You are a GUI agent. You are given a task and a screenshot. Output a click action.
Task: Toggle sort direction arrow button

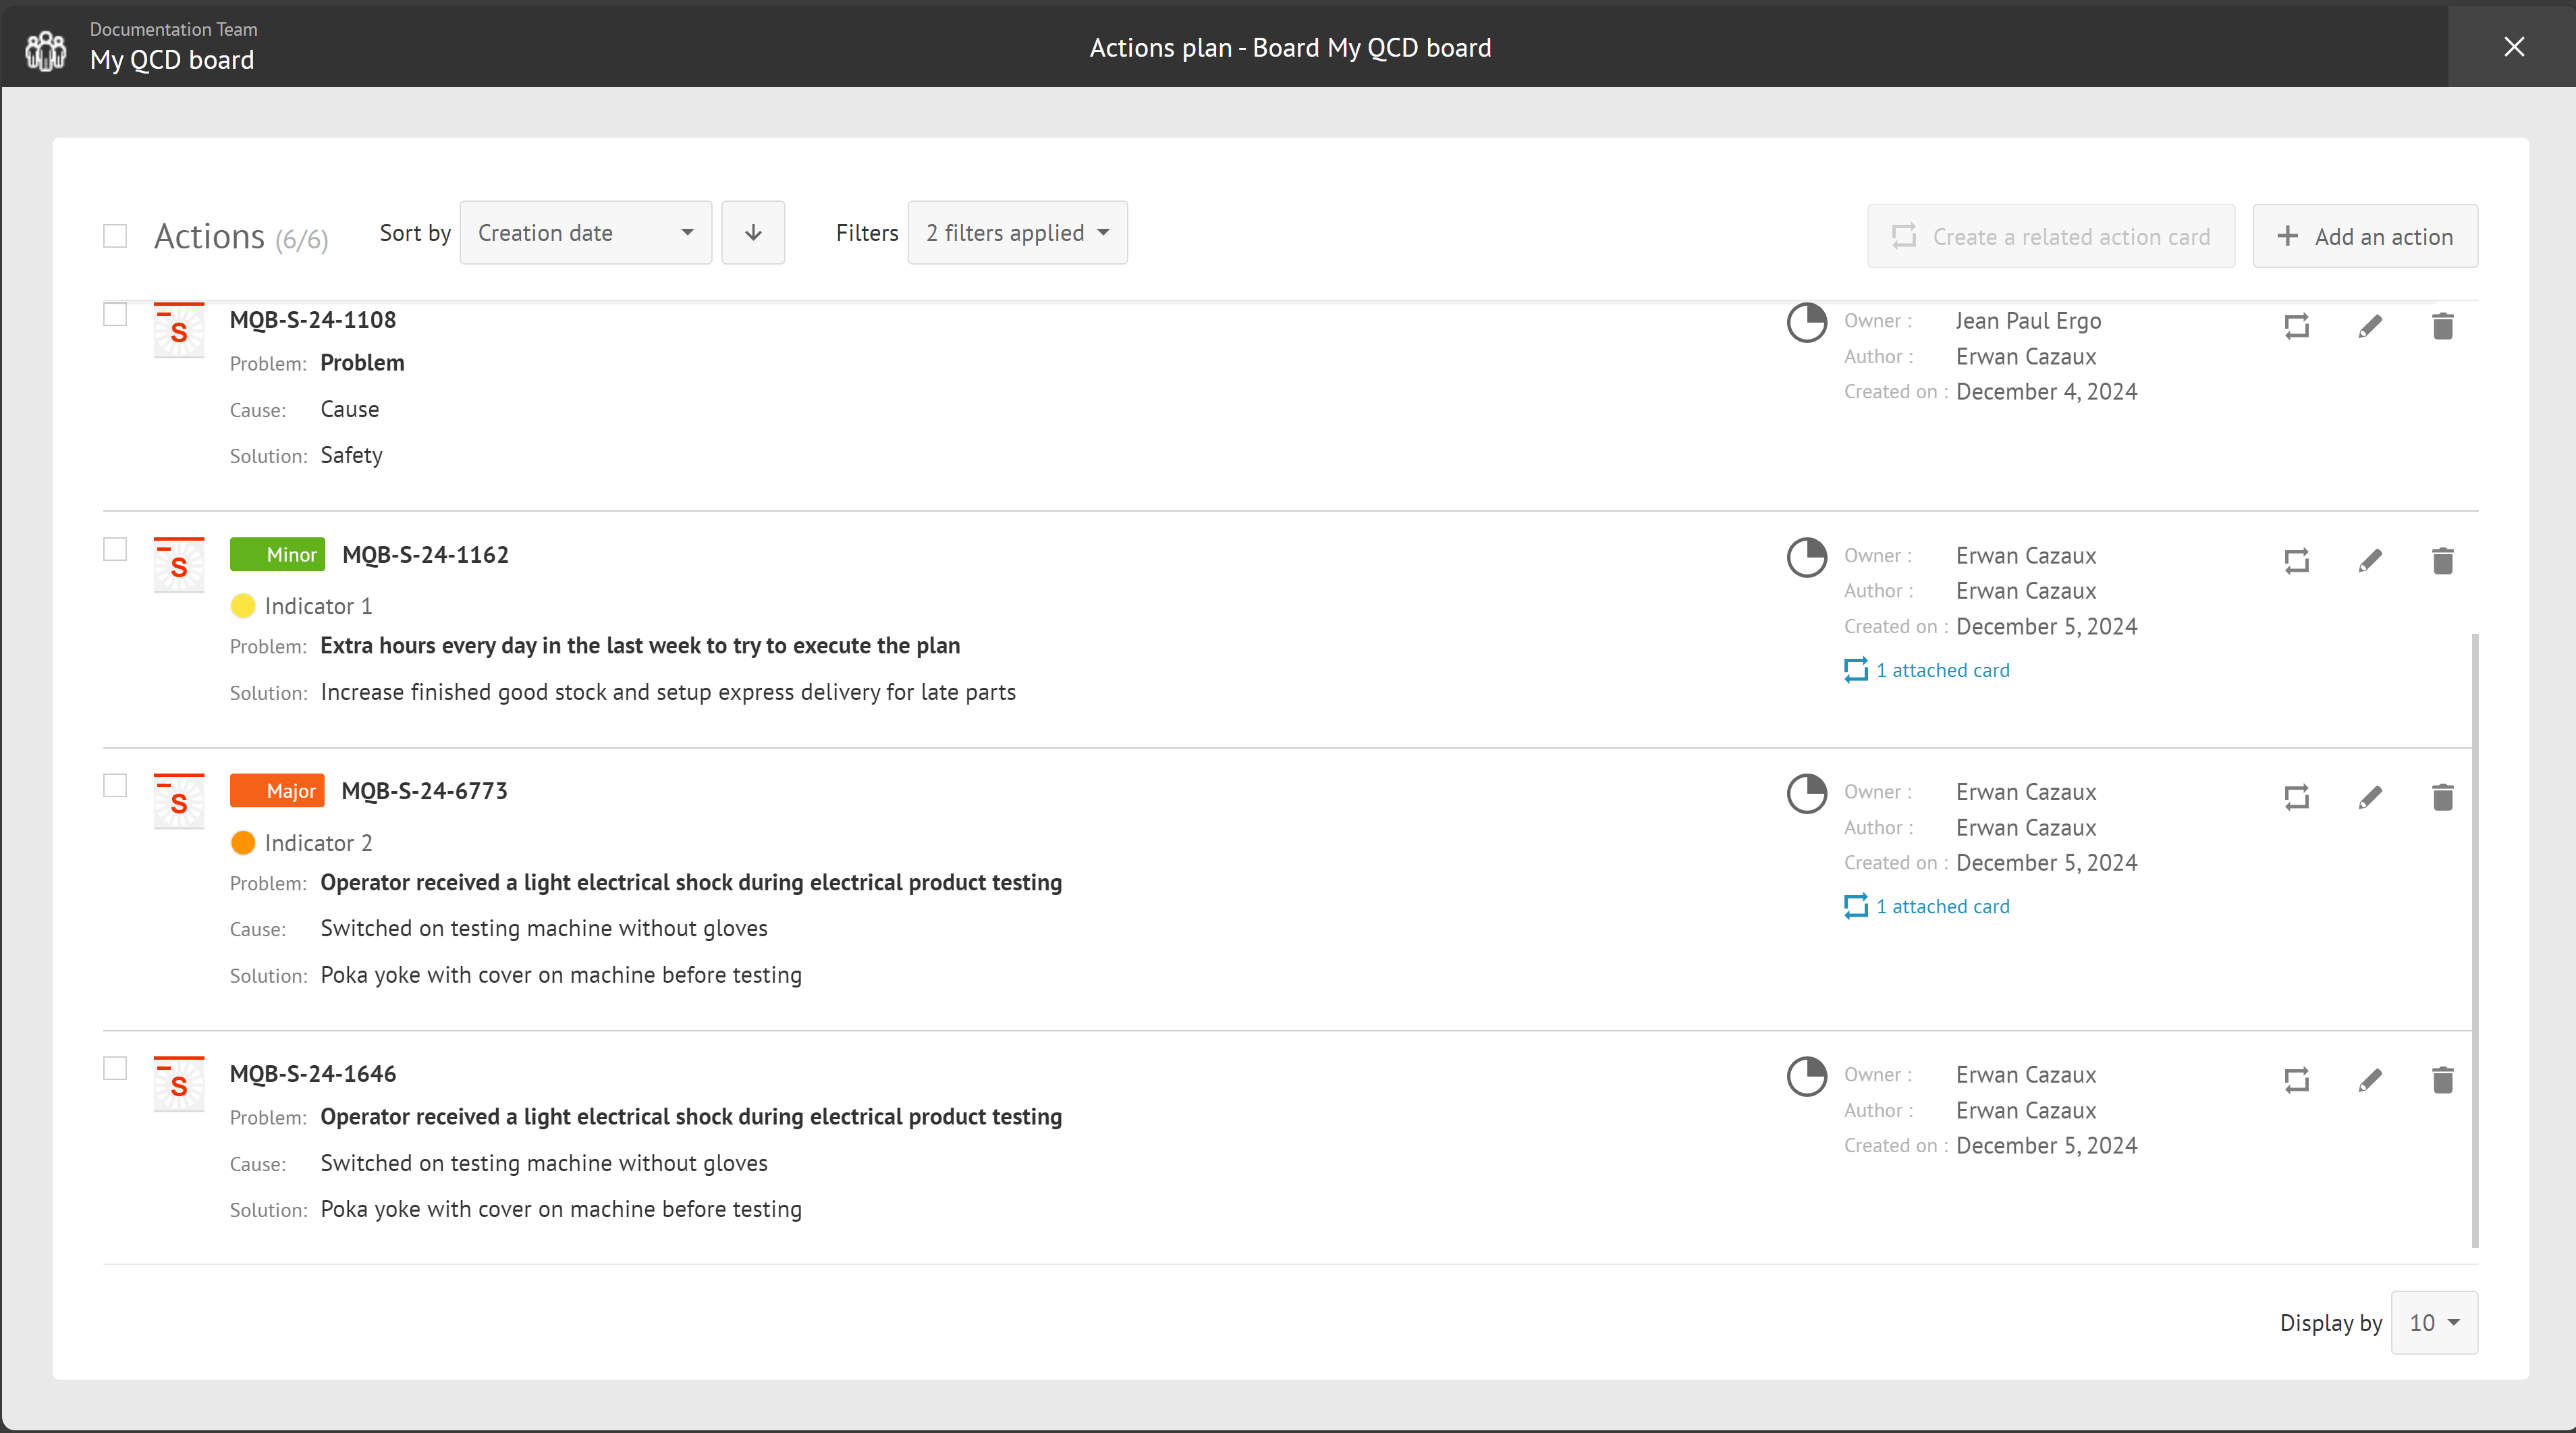(753, 233)
